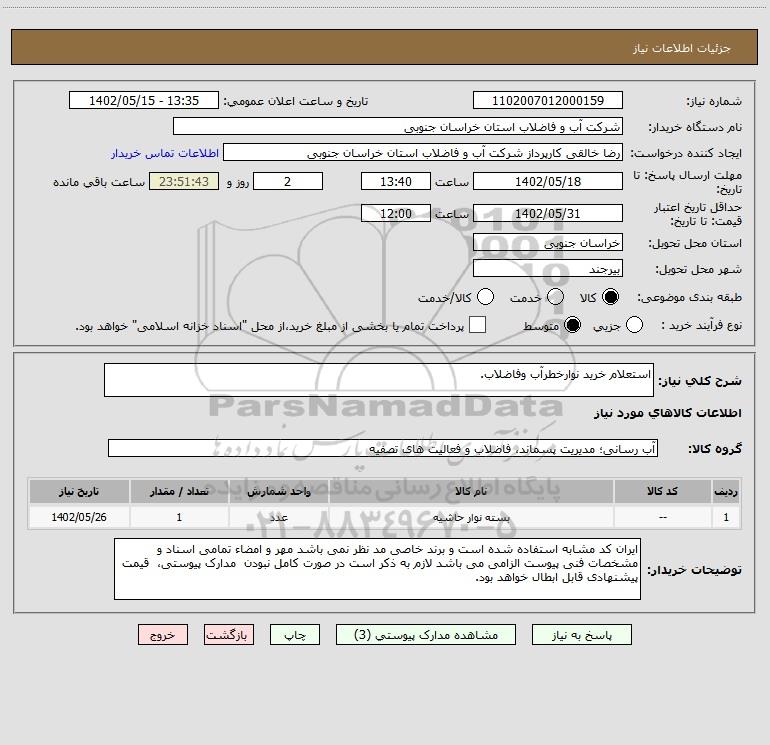This screenshot has height=745, width=770.
Task: Click the need date cell 1402/05/26
Action: click(x=79, y=517)
